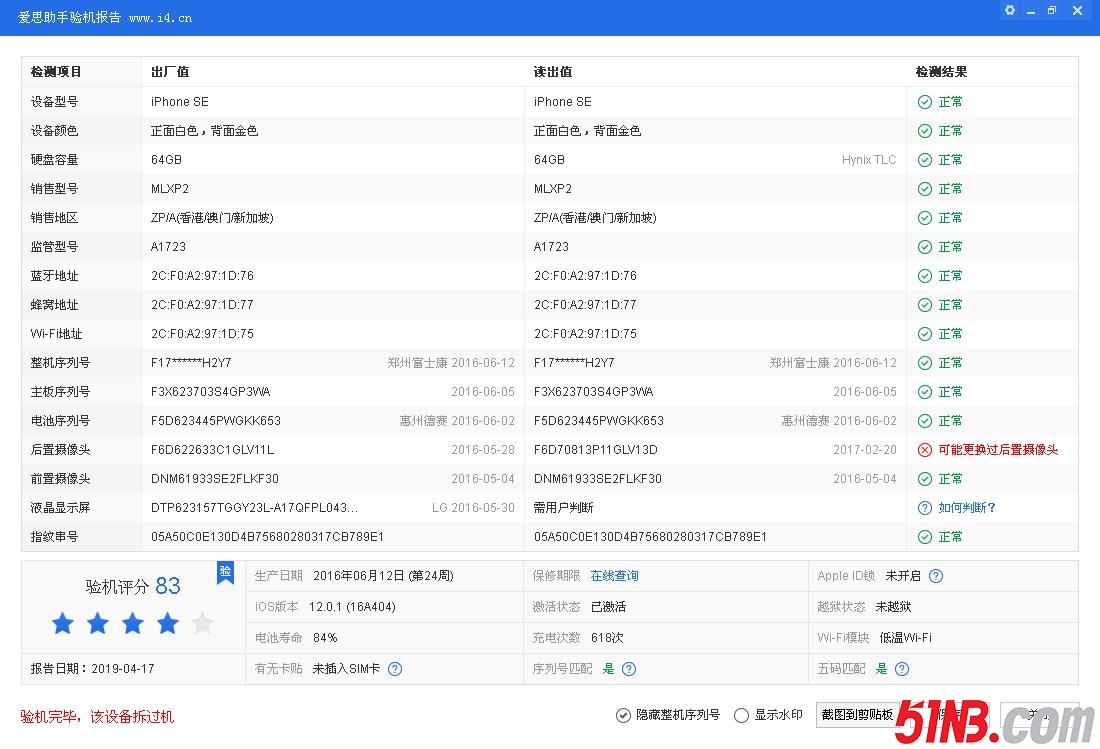Click the red 可能更换过后置摄像头 warning text
The width and height of the screenshot is (1100, 749).
[998, 450]
